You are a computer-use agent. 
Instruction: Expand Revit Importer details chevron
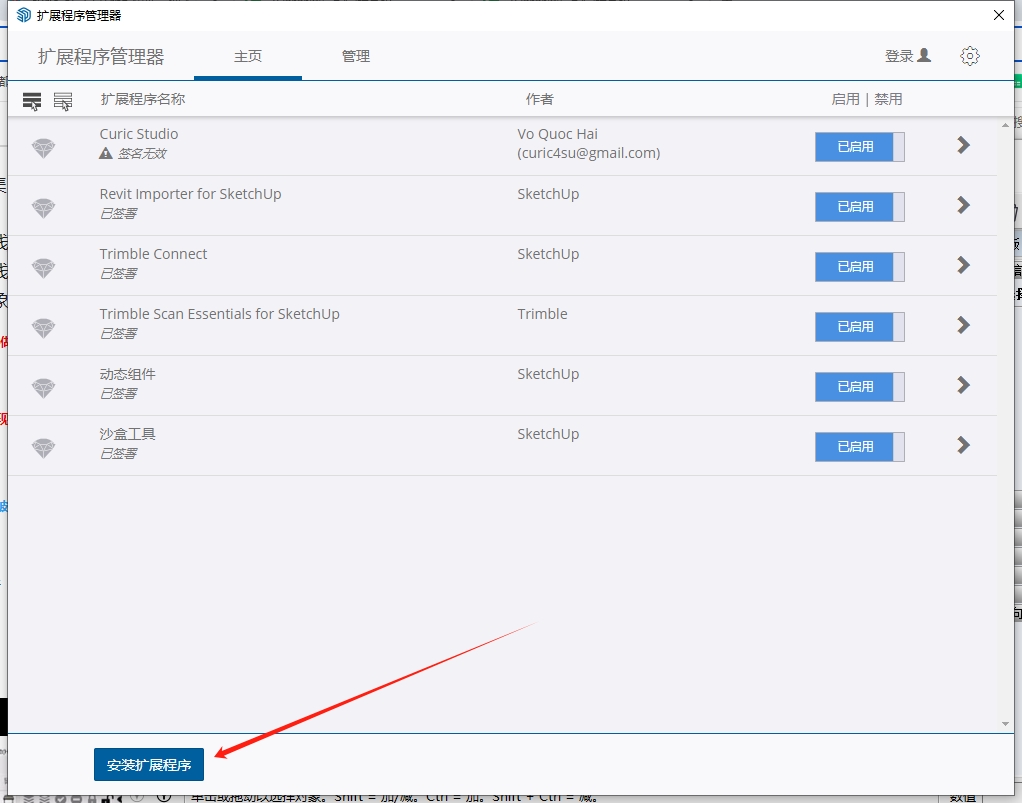pyautogui.click(x=963, y=205)
